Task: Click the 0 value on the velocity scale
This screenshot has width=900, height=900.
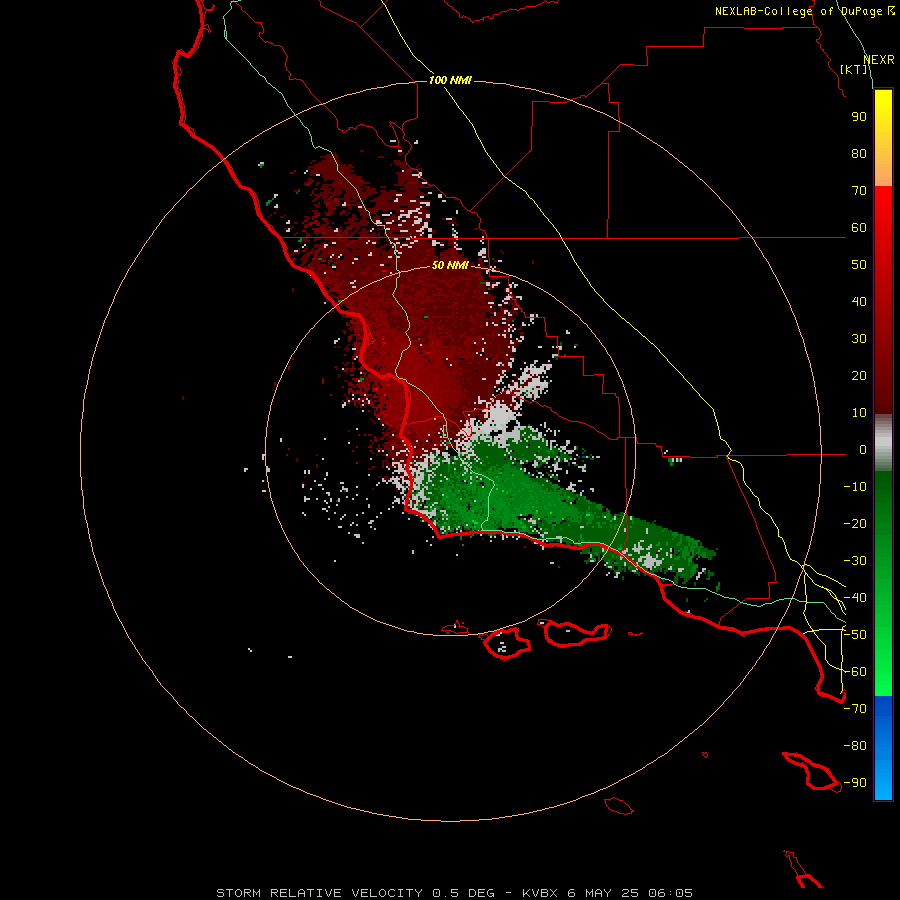Action: click(863, 450)
